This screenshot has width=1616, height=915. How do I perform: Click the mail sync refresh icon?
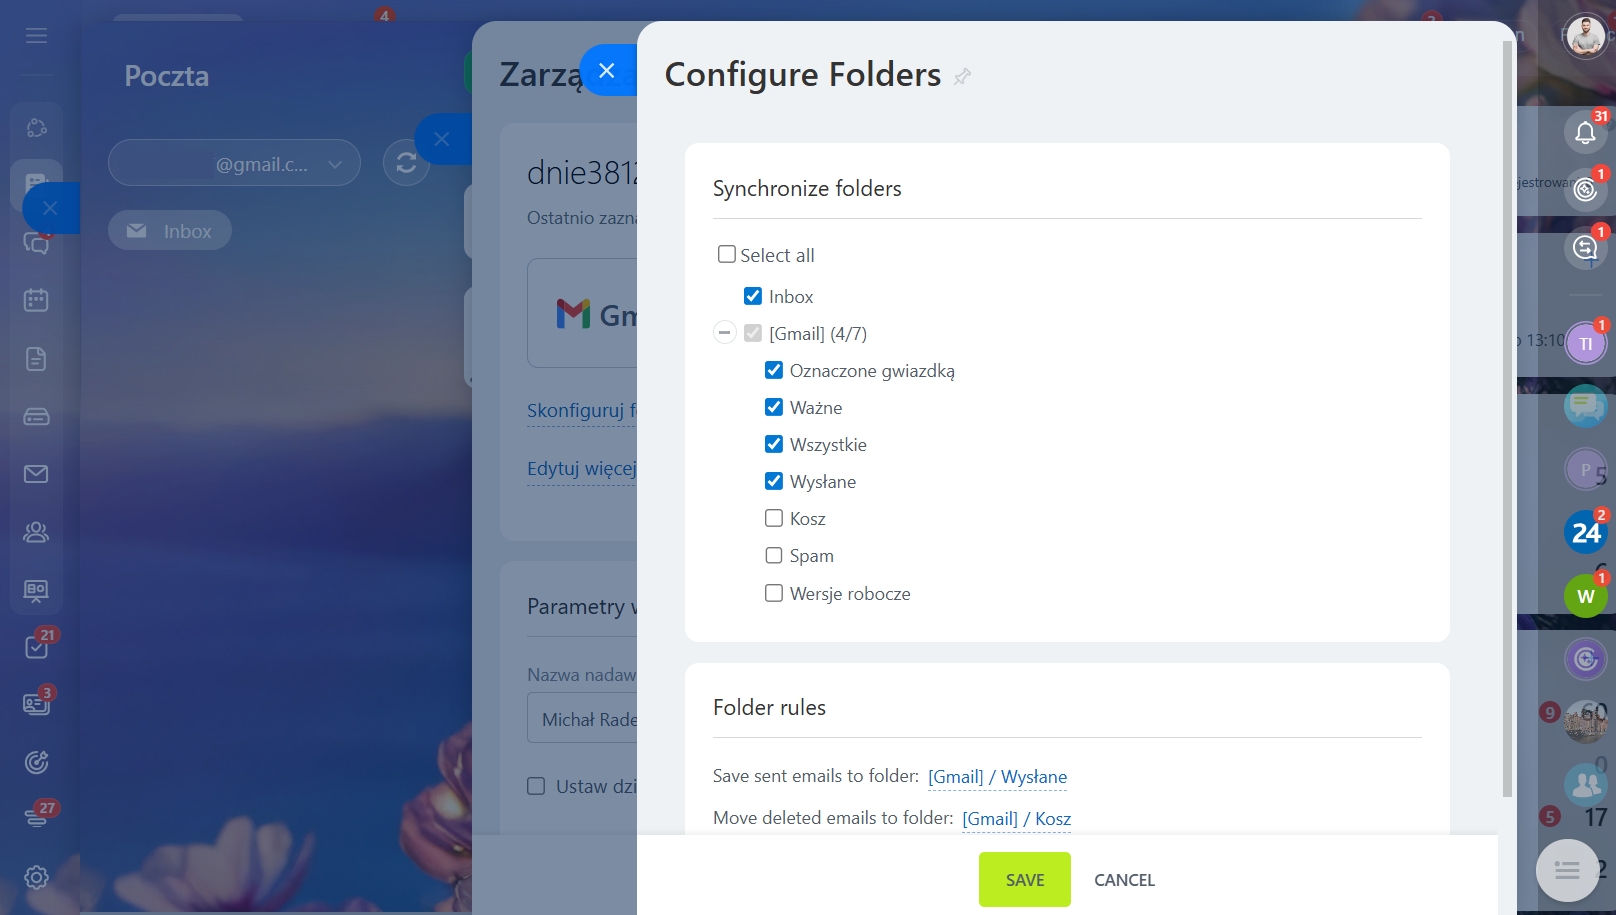tap(406, 163)
